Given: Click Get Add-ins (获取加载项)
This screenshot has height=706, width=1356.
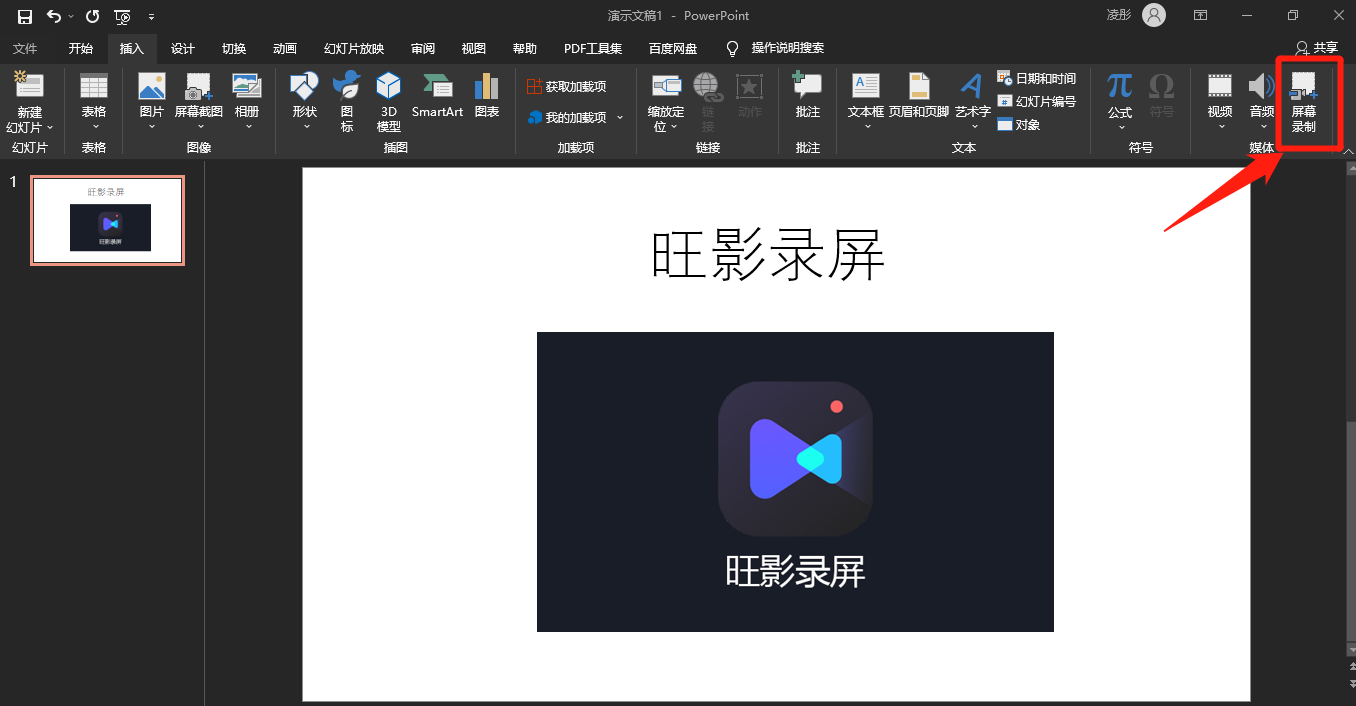Looking at the screenshot, I should pos(566,87).
